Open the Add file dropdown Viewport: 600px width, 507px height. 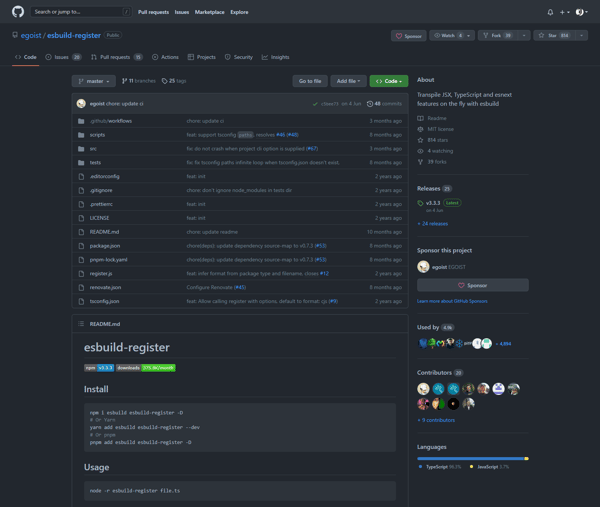tap(348, 81)
